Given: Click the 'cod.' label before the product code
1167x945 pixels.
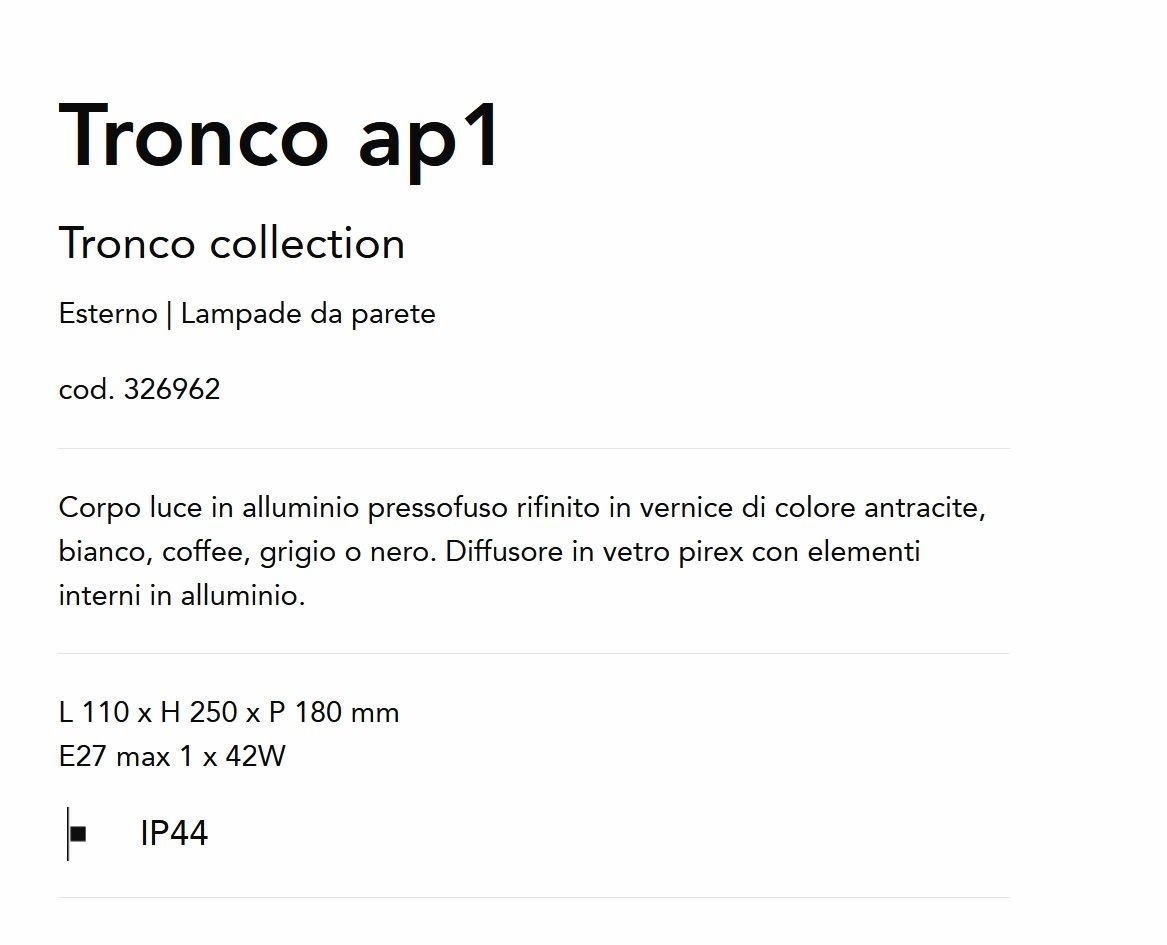Looking at the screenshot, I should 86,389.
